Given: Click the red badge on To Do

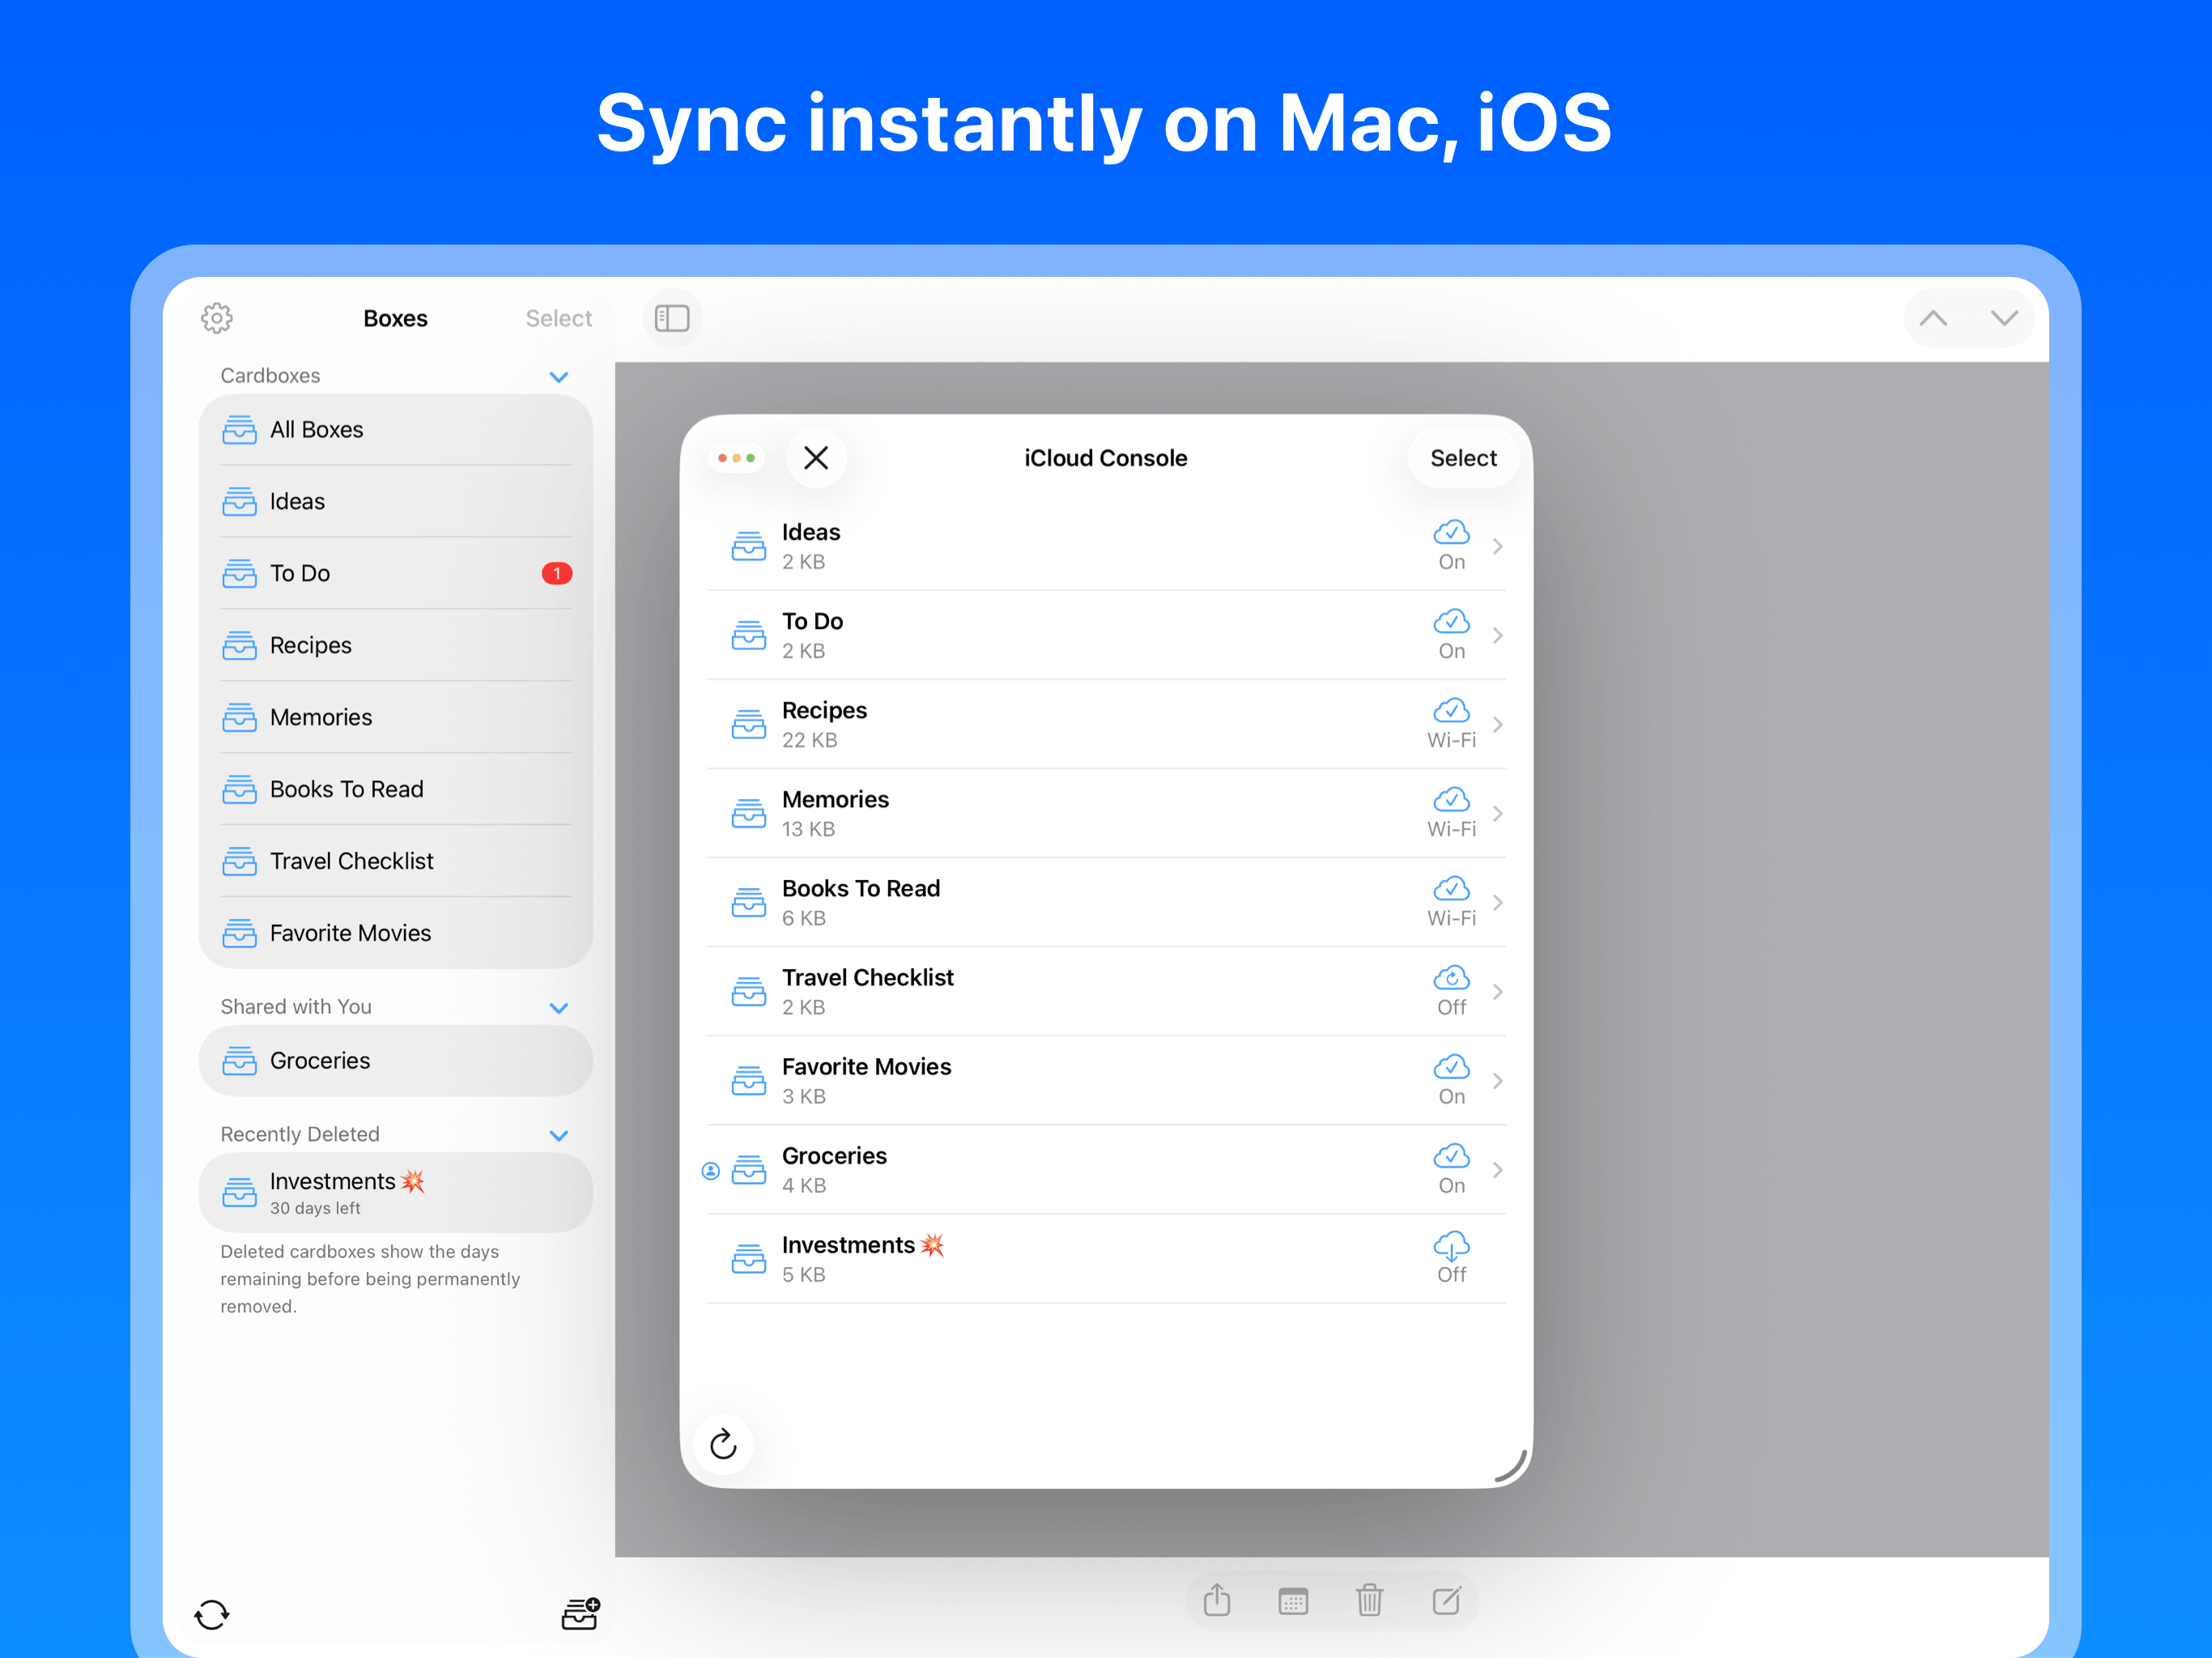Looking at the screenshot, I should coord(557,573).
